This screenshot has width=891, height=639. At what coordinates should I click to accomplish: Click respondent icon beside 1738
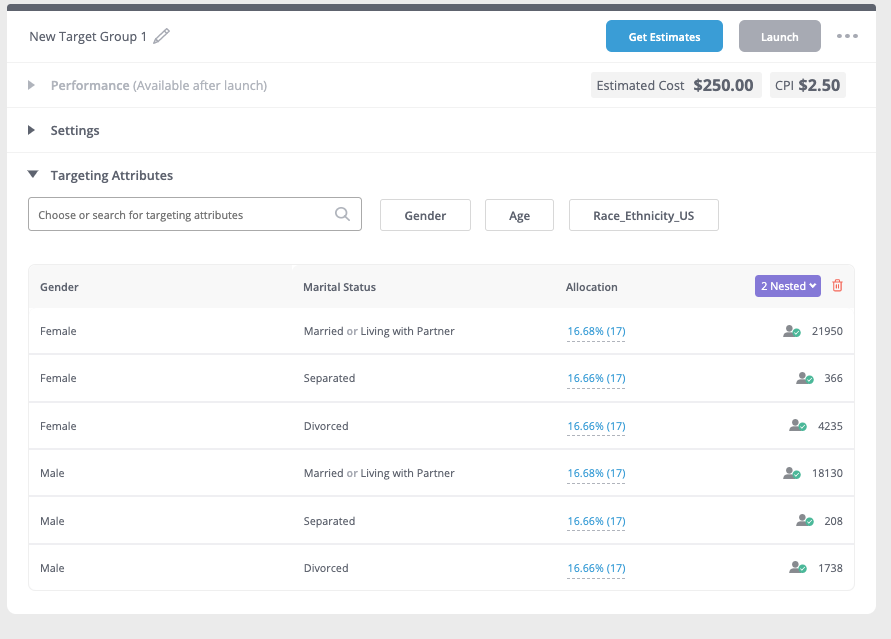[x=798, y=567]
